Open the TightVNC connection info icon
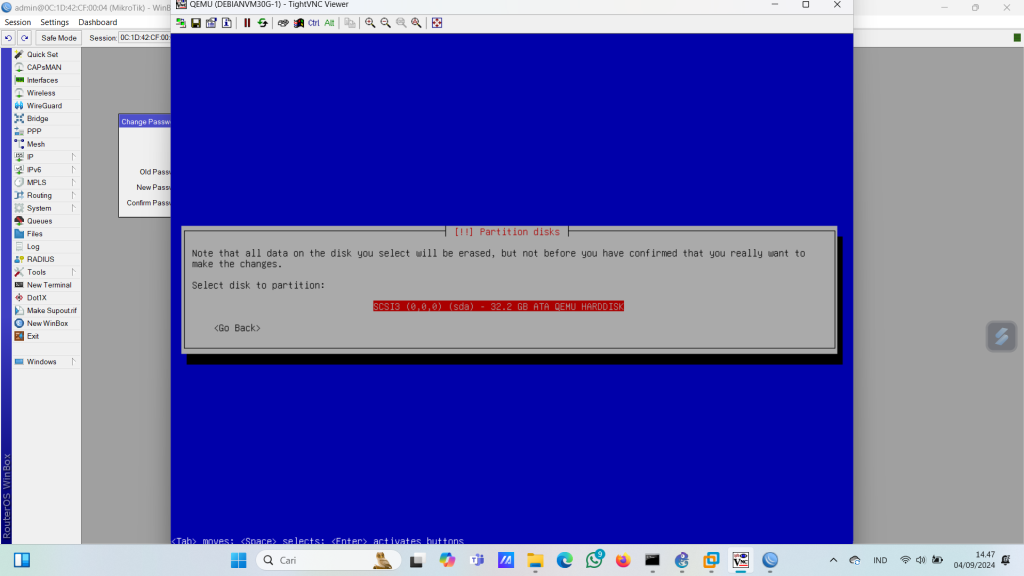Image resolution: width=1024 pixels, height=576 pixels. tap(227, 23)
